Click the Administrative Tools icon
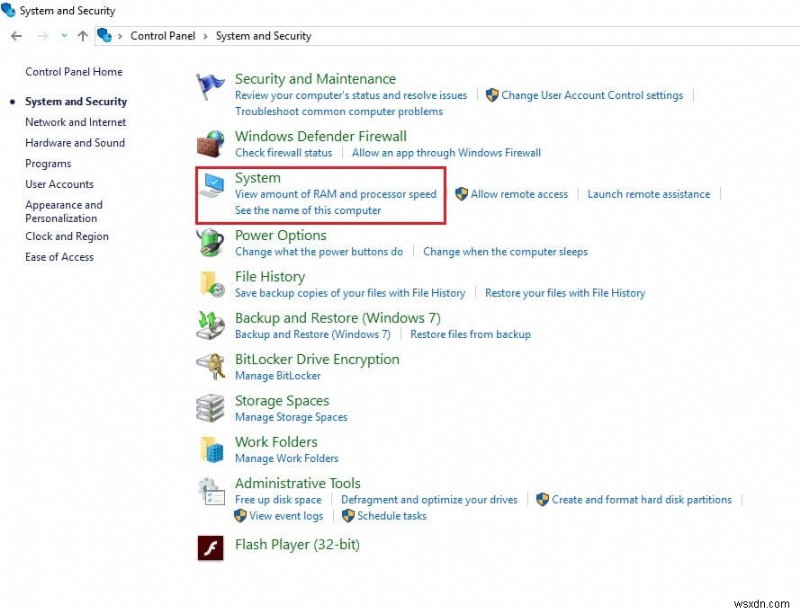Screen dimensions: 800x613 (x=210, y=490)
